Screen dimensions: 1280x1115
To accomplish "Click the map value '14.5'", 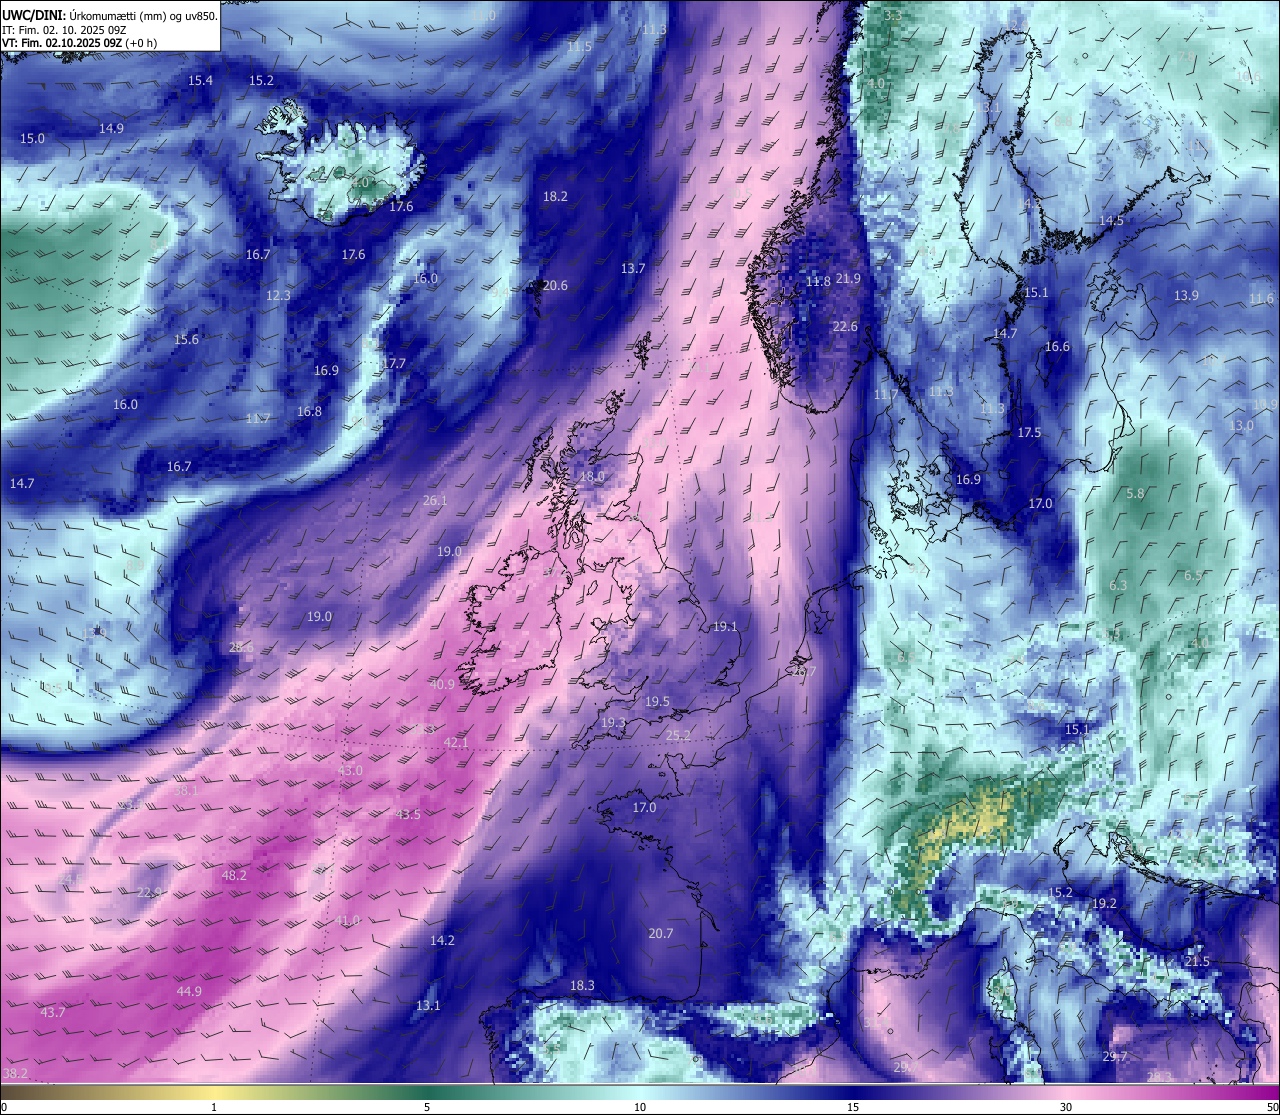I will 1111,220.
